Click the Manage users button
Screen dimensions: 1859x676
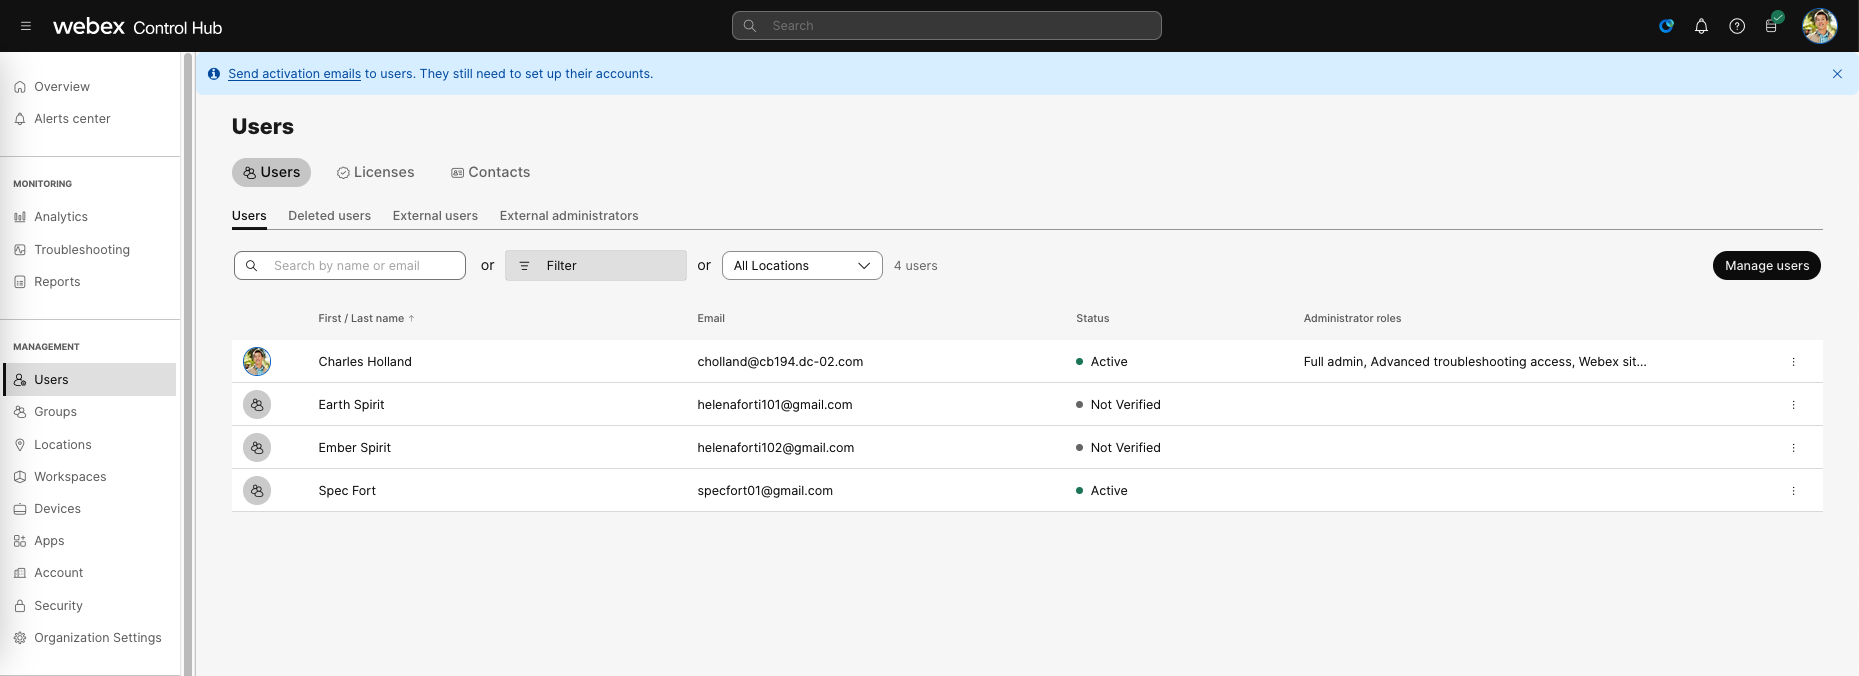[1766, 266]
